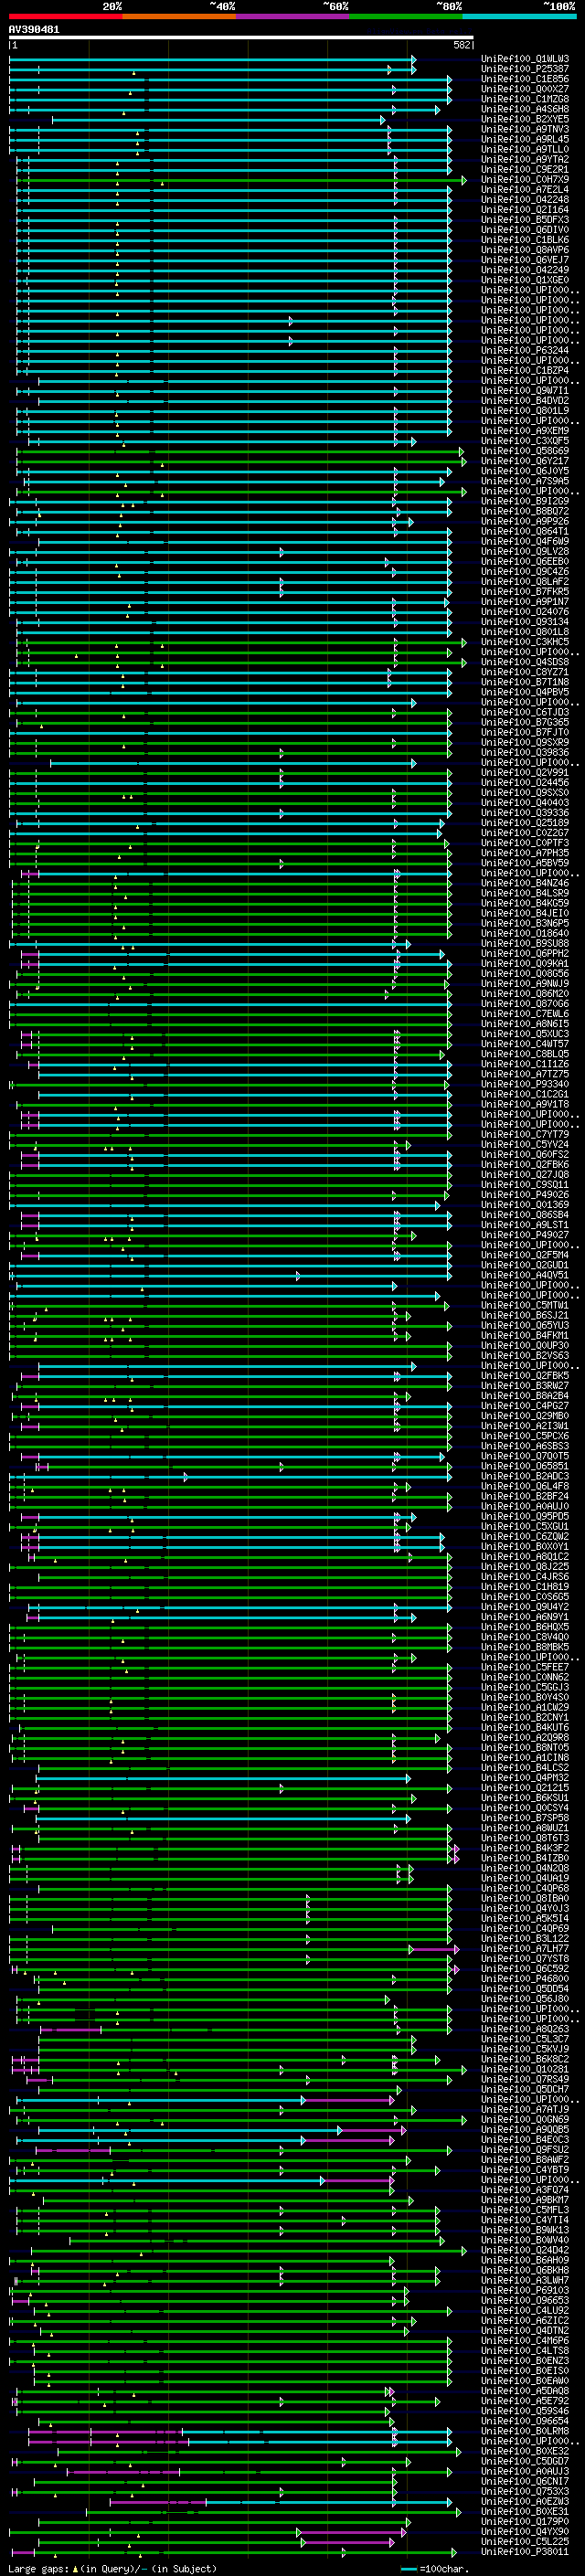Click the UniRef100_O18640 label
Viewport: 585px width, 2576px height.
pos(525,933)
